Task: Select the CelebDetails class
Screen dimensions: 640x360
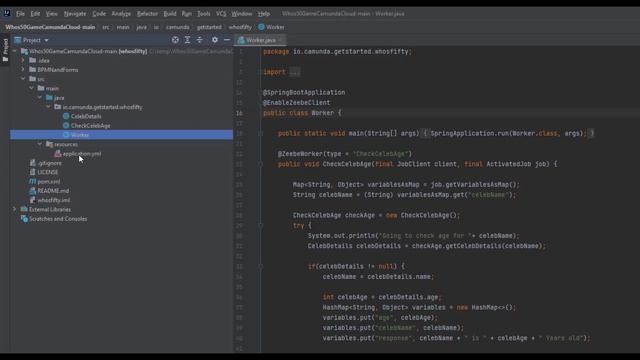Action: point(86,116)
